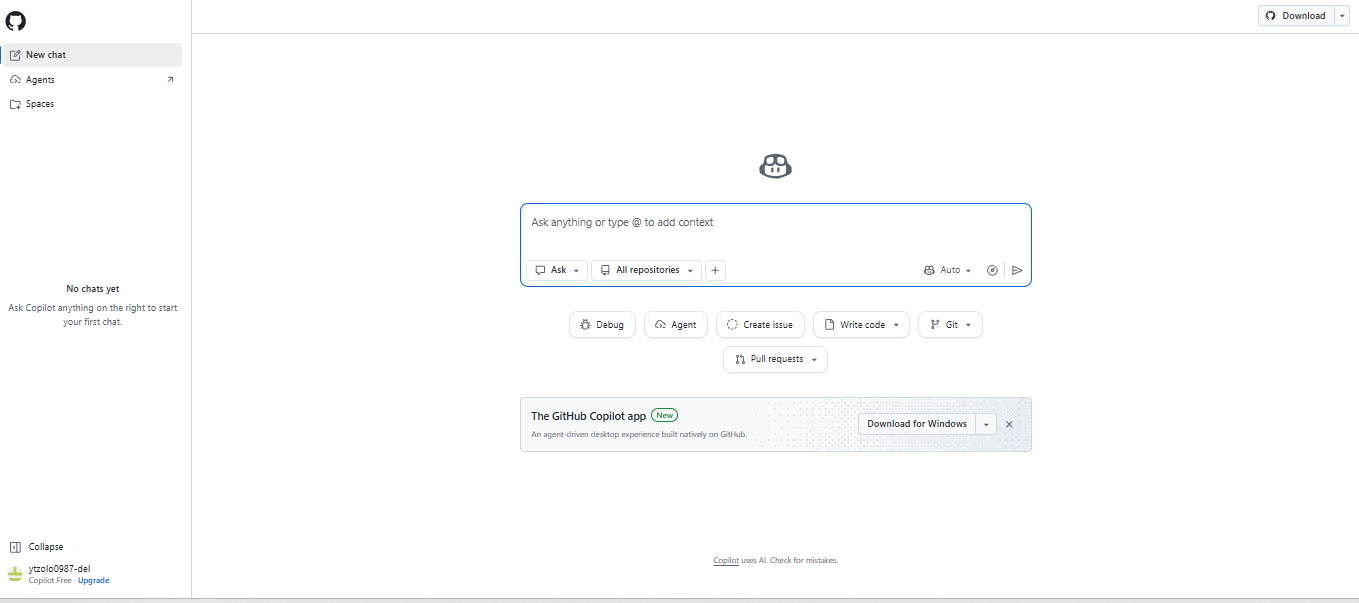Open the Ask mode dropdown
This screenshot has height=603, width=1359.
[x=557, y=270]
